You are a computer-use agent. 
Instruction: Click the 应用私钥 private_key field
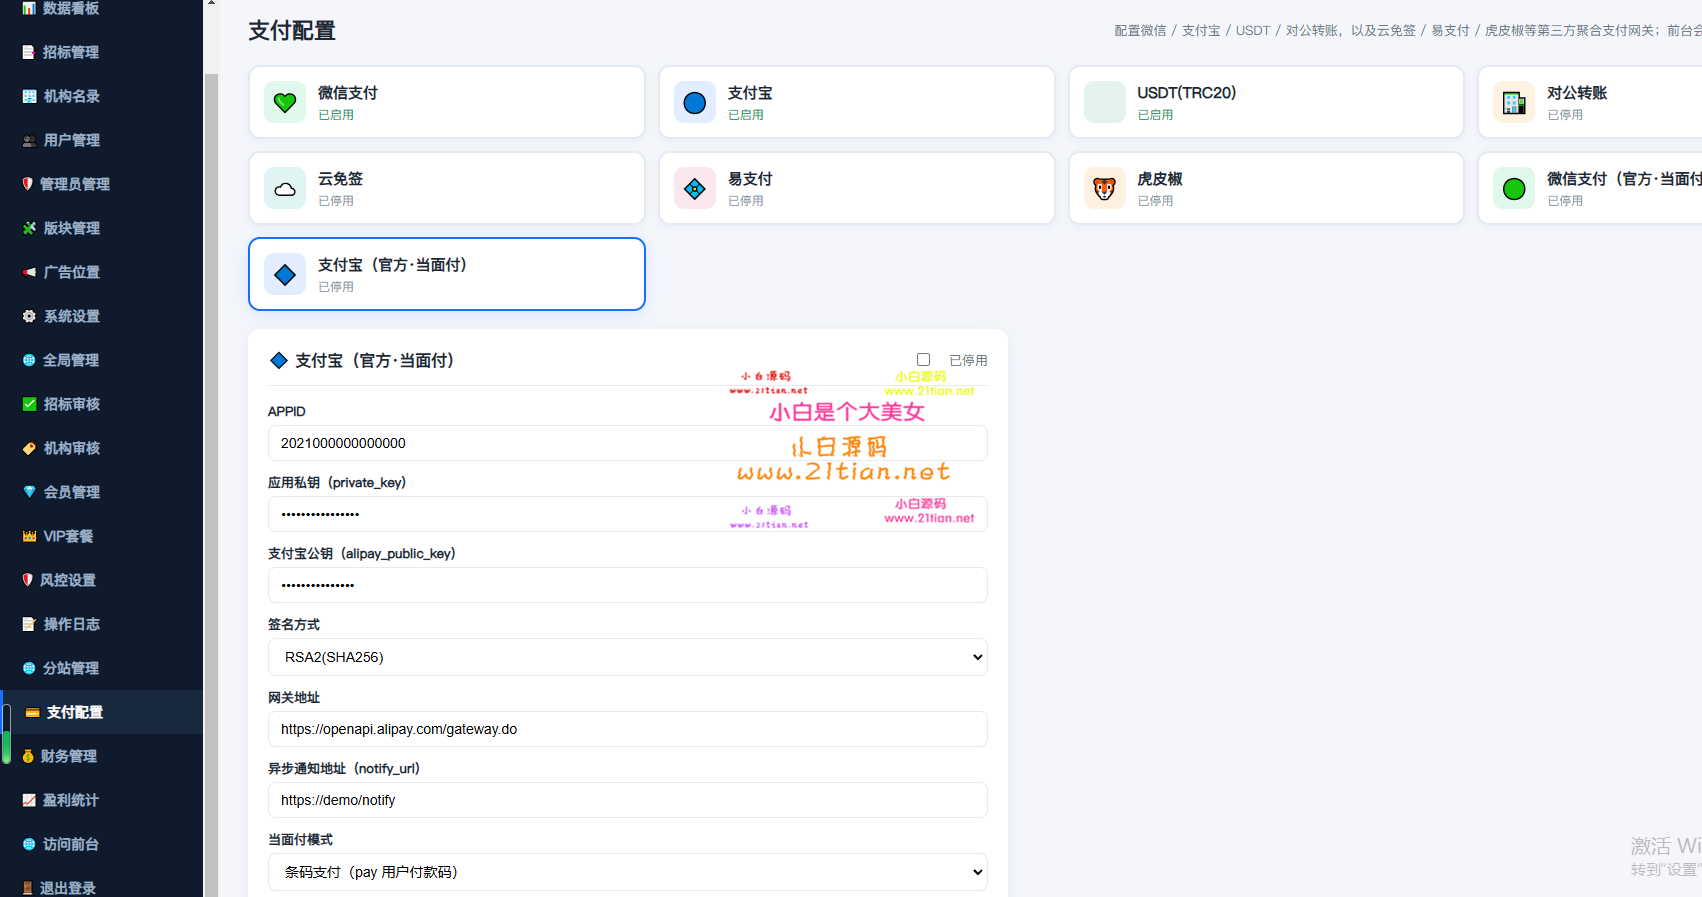(628, 514)
